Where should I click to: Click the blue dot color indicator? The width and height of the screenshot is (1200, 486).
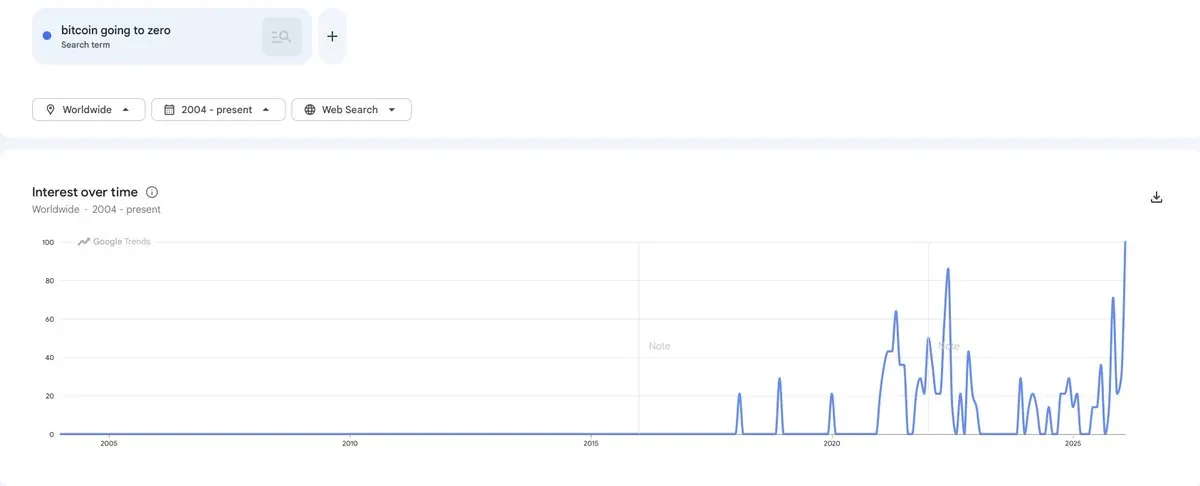tap(47, 36)
